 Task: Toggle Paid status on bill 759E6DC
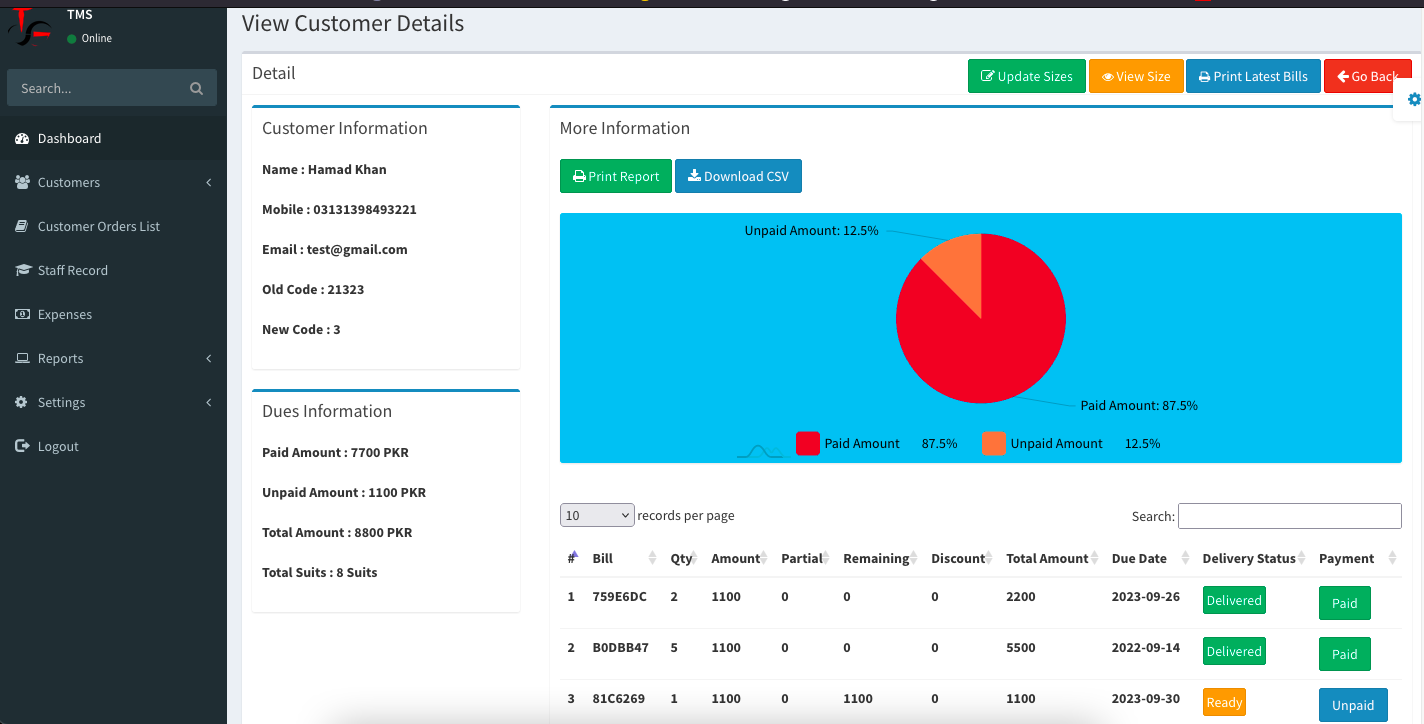tap(1344, 603)
